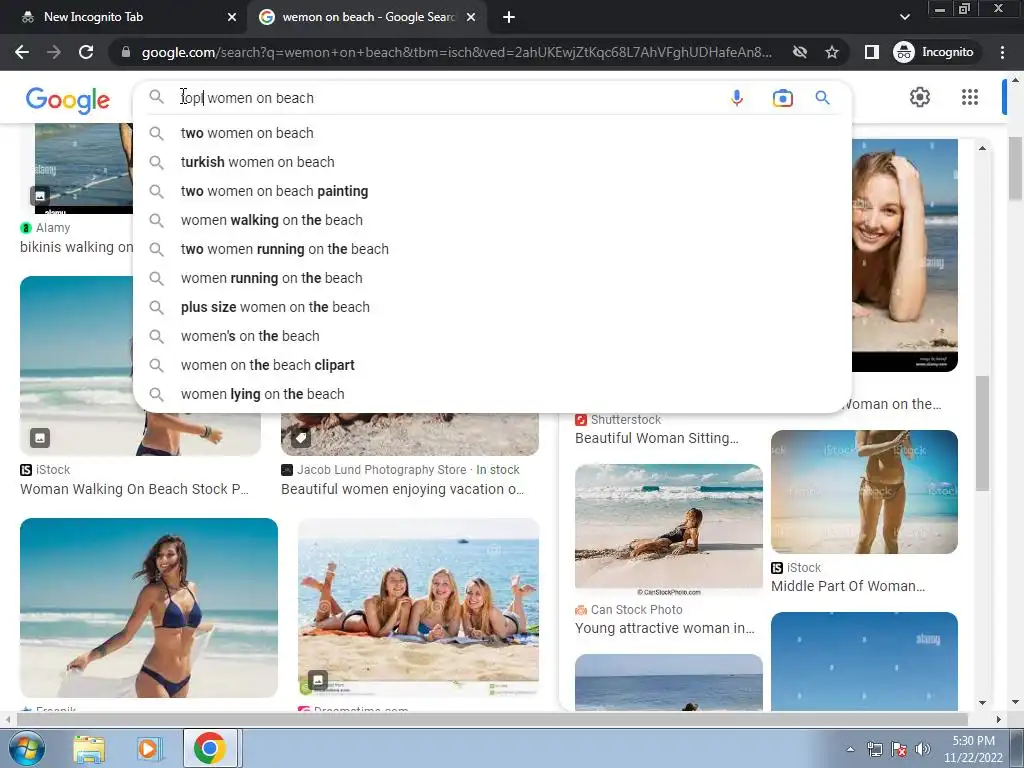Click the blue search magnifier button
This screenshot has height=768, width=1024.
(x=822, y=98)
